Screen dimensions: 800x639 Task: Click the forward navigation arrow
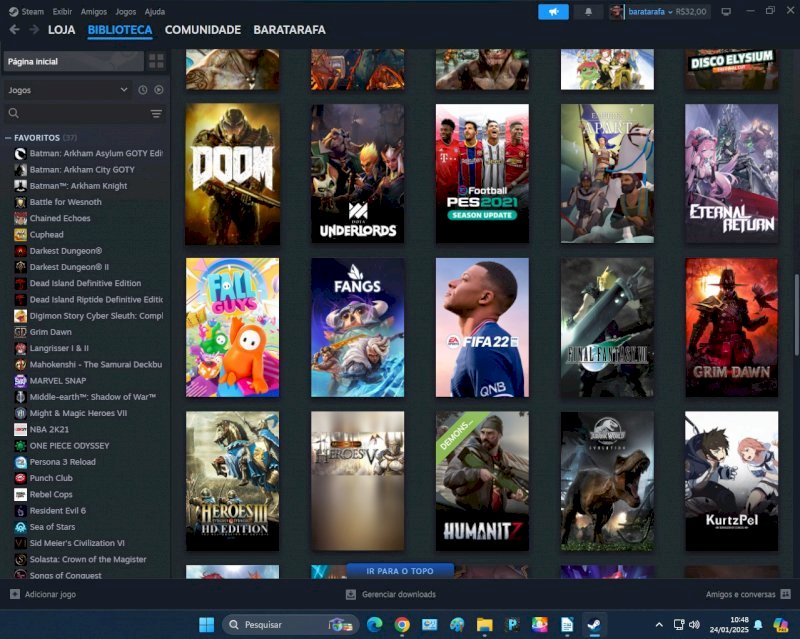tap(34, 30)
